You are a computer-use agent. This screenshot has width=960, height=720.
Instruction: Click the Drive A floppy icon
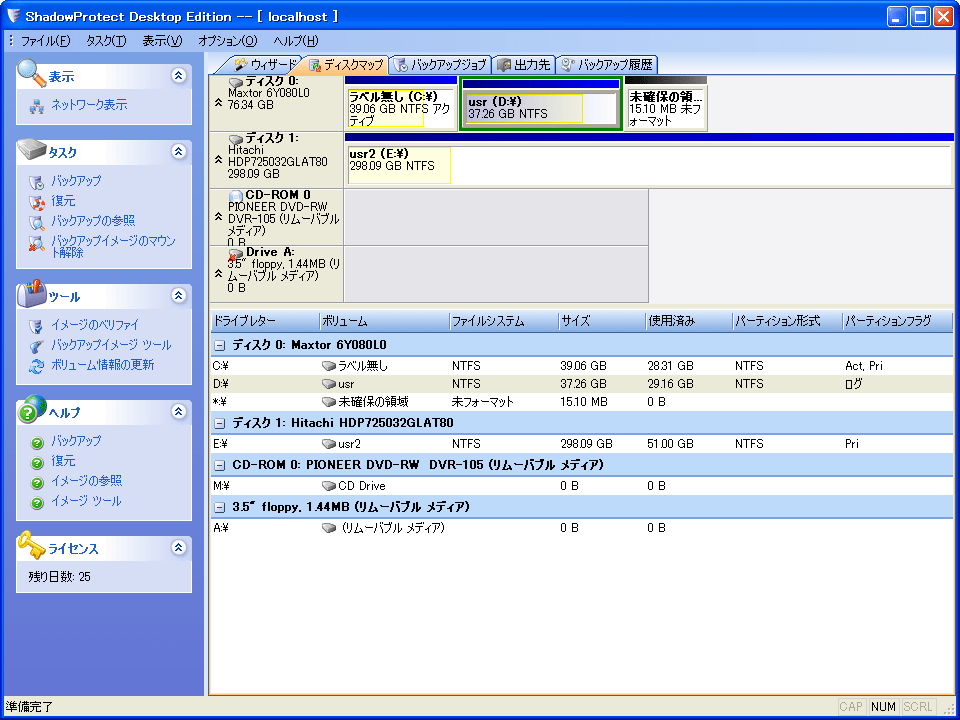point(236,253)
